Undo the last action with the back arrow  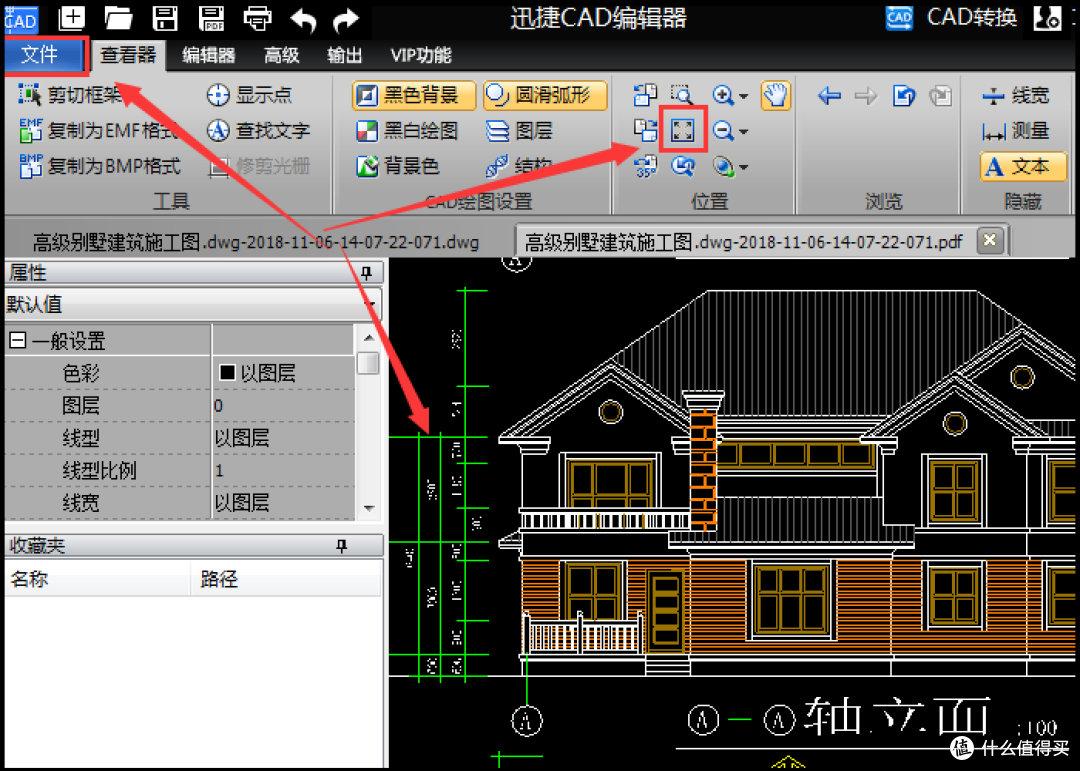(303, 19)
